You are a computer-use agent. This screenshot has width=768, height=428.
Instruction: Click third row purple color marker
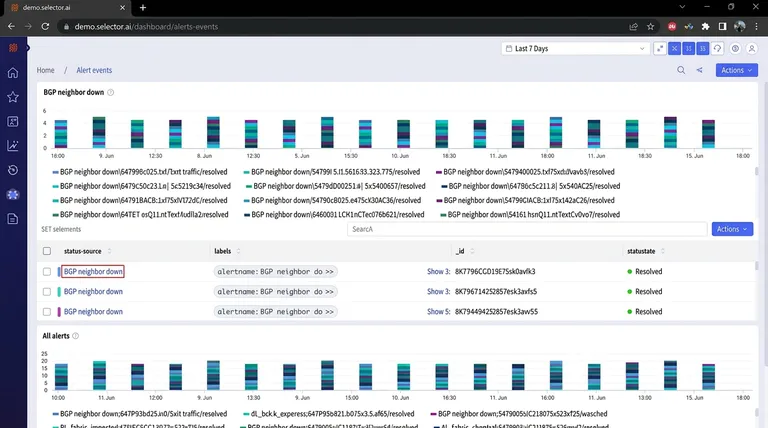pos(59,311)
